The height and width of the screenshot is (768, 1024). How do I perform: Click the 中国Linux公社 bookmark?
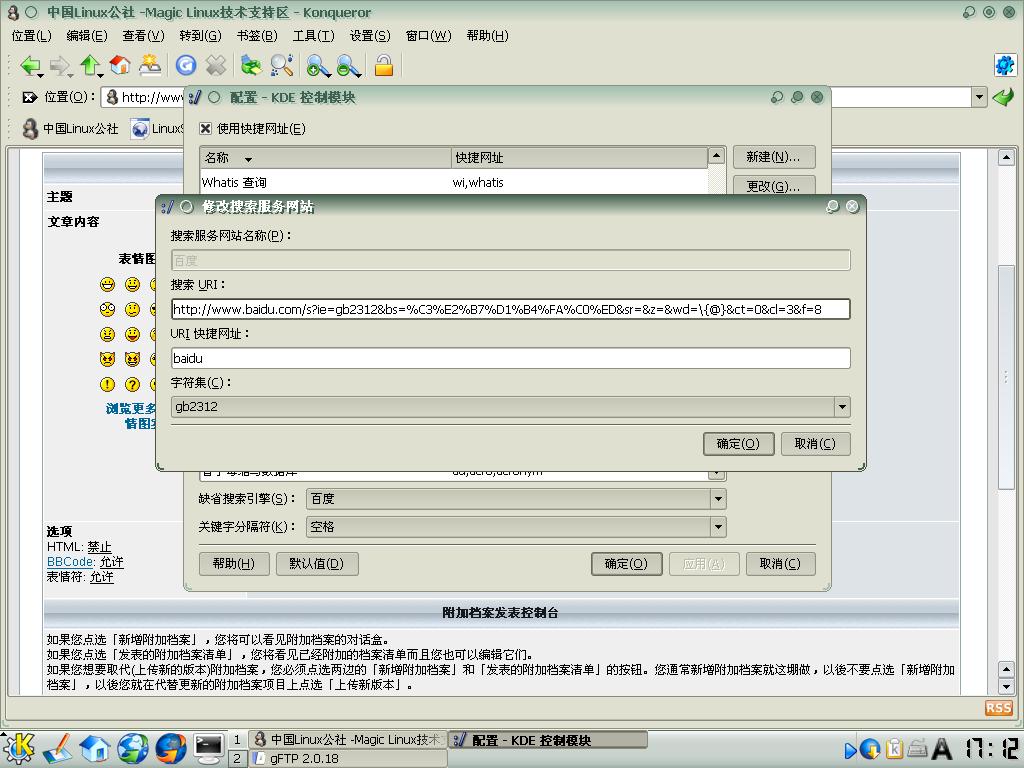(71, 129)
